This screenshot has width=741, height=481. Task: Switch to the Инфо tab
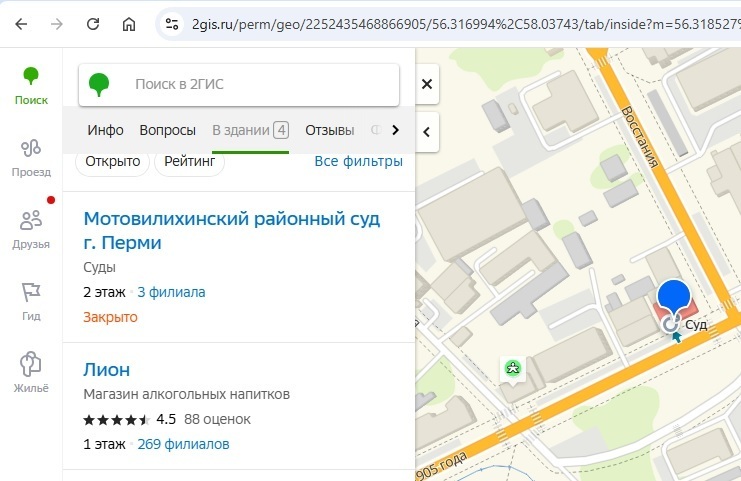click(x=105, y=130)
